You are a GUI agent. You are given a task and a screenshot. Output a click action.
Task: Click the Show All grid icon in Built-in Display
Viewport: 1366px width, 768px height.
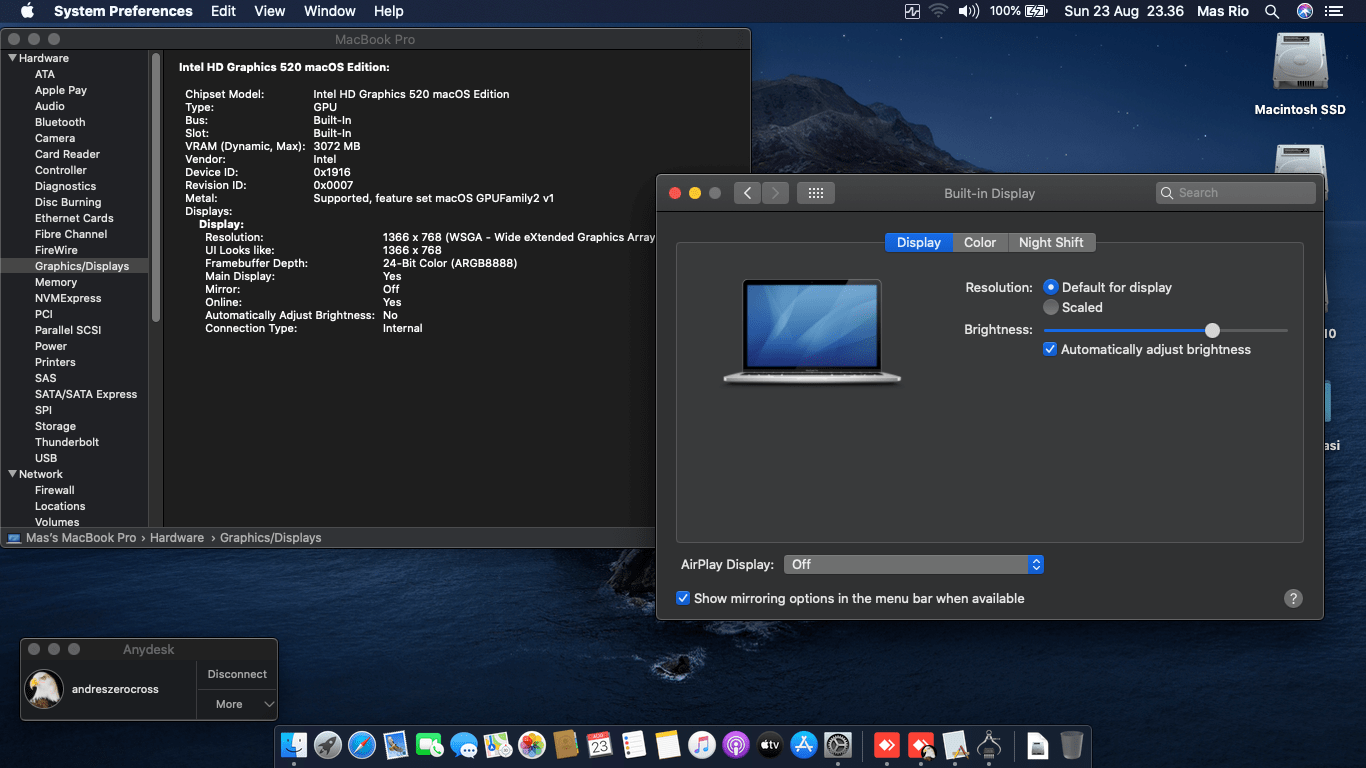[x=815, y=193]
